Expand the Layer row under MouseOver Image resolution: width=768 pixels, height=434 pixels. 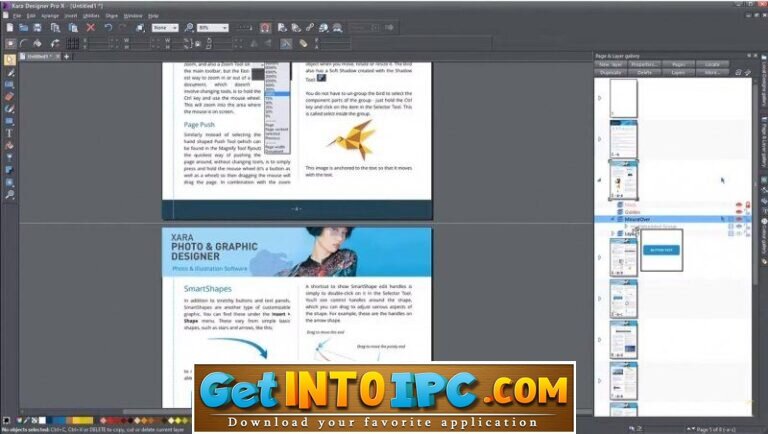click(x=613, y=234)
